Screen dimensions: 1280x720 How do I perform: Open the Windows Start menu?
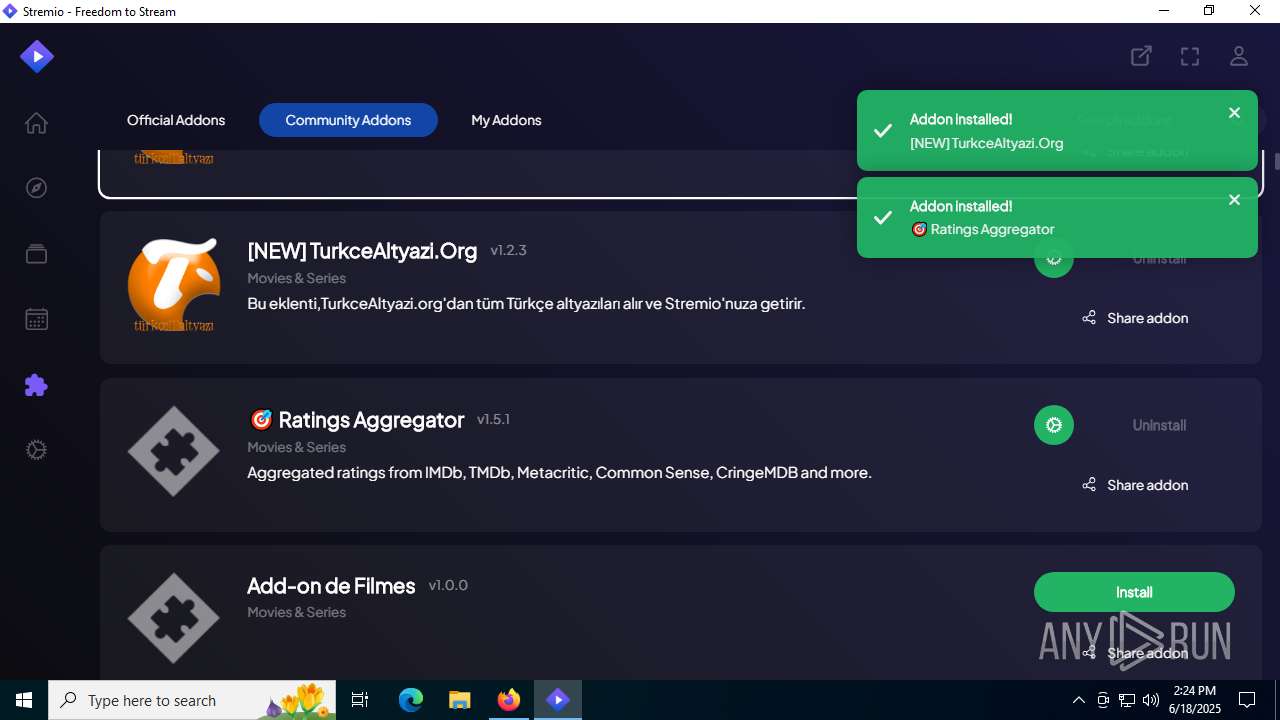point(24,700)
